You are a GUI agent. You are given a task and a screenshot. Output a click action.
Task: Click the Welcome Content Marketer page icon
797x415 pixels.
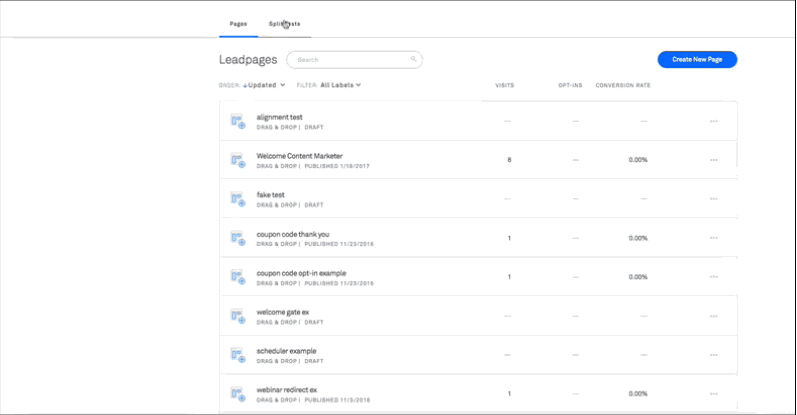[x=238, y=161]
